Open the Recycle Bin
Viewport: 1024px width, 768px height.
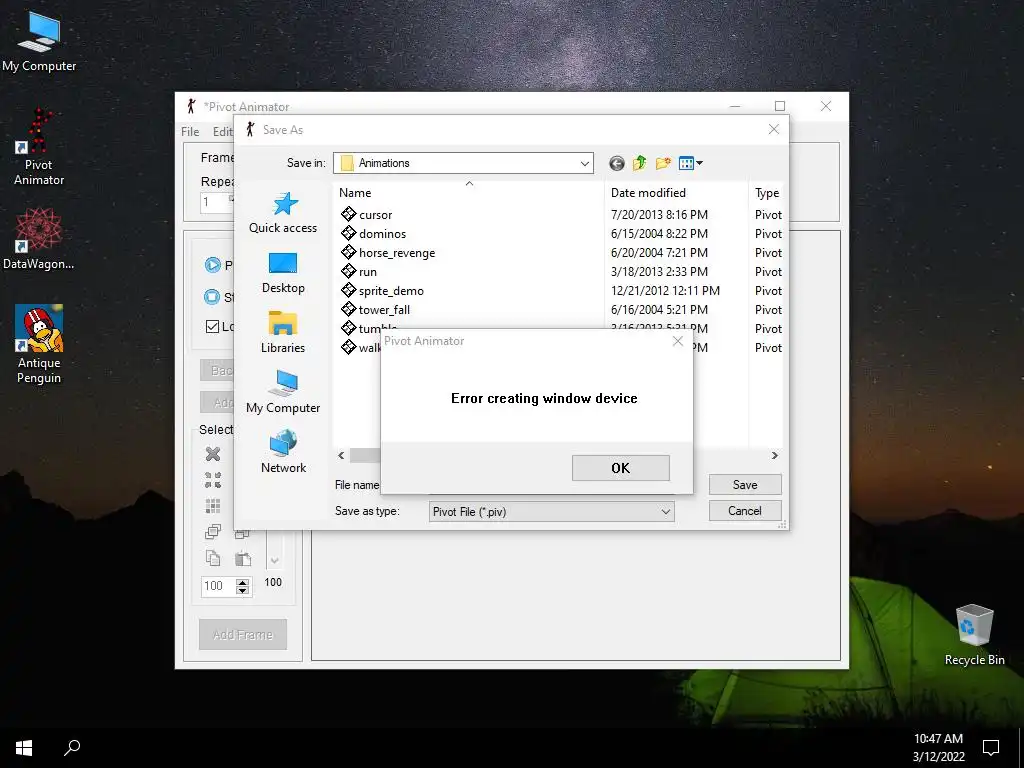click(x=974, y=635)
